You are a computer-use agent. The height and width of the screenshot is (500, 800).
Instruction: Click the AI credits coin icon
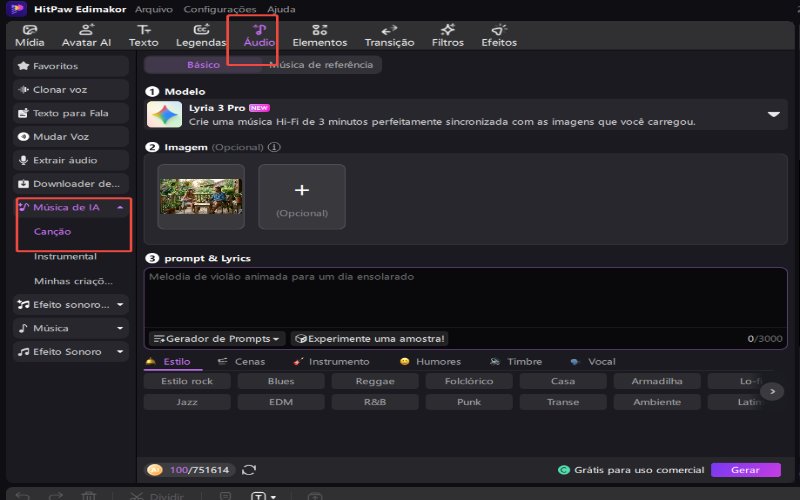(x=155, y=470)
